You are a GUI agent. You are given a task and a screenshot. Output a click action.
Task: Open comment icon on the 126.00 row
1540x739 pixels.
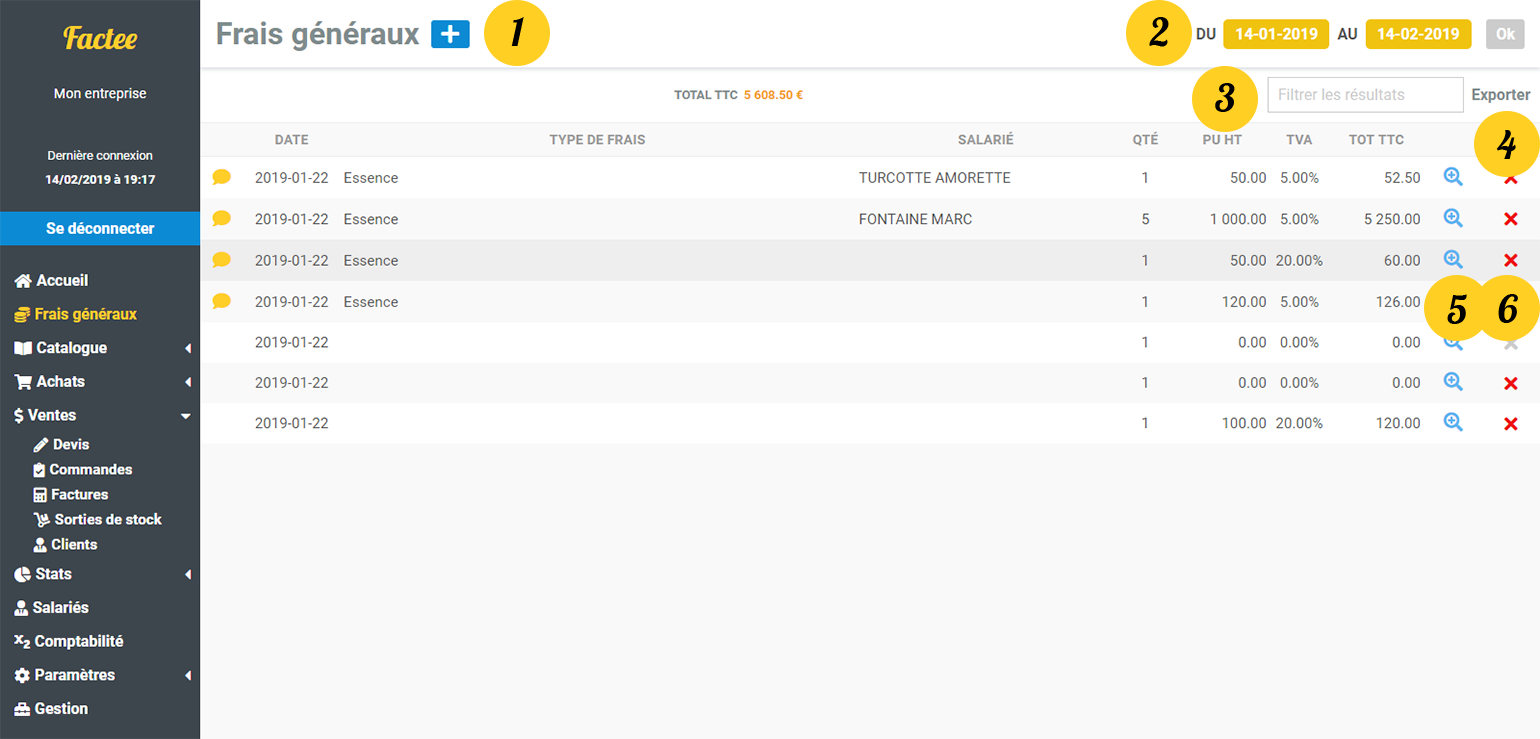pyautogui.click(x=221, y=301)
